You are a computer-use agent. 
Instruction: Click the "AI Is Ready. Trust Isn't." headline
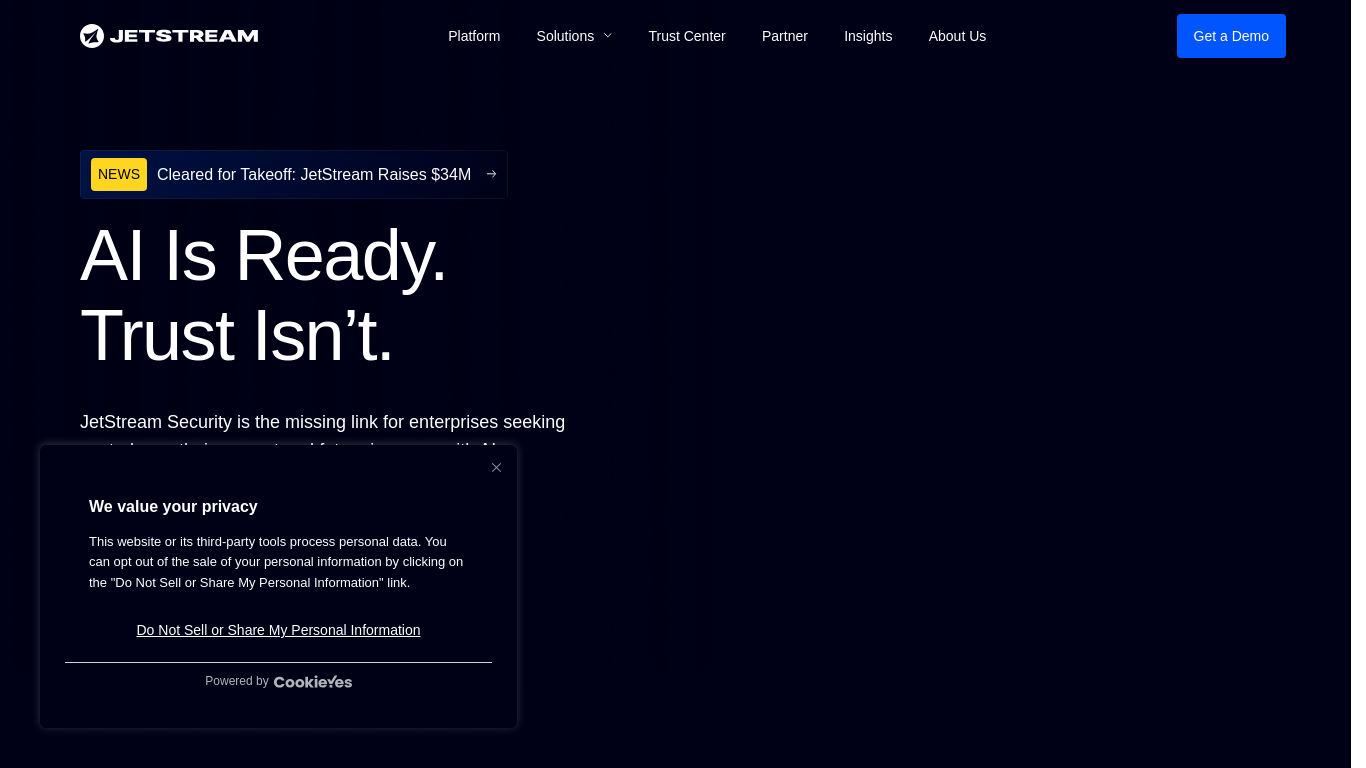tap(264, 295)
